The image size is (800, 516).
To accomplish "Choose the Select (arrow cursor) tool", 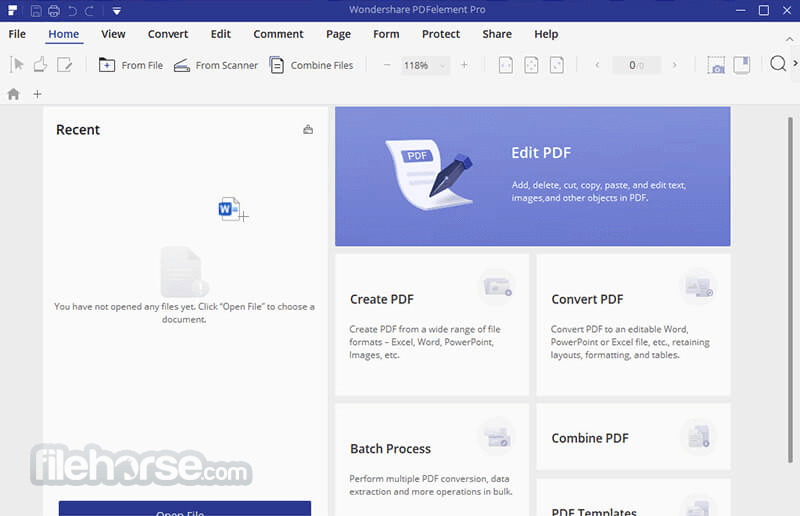I will coord(17,65).
